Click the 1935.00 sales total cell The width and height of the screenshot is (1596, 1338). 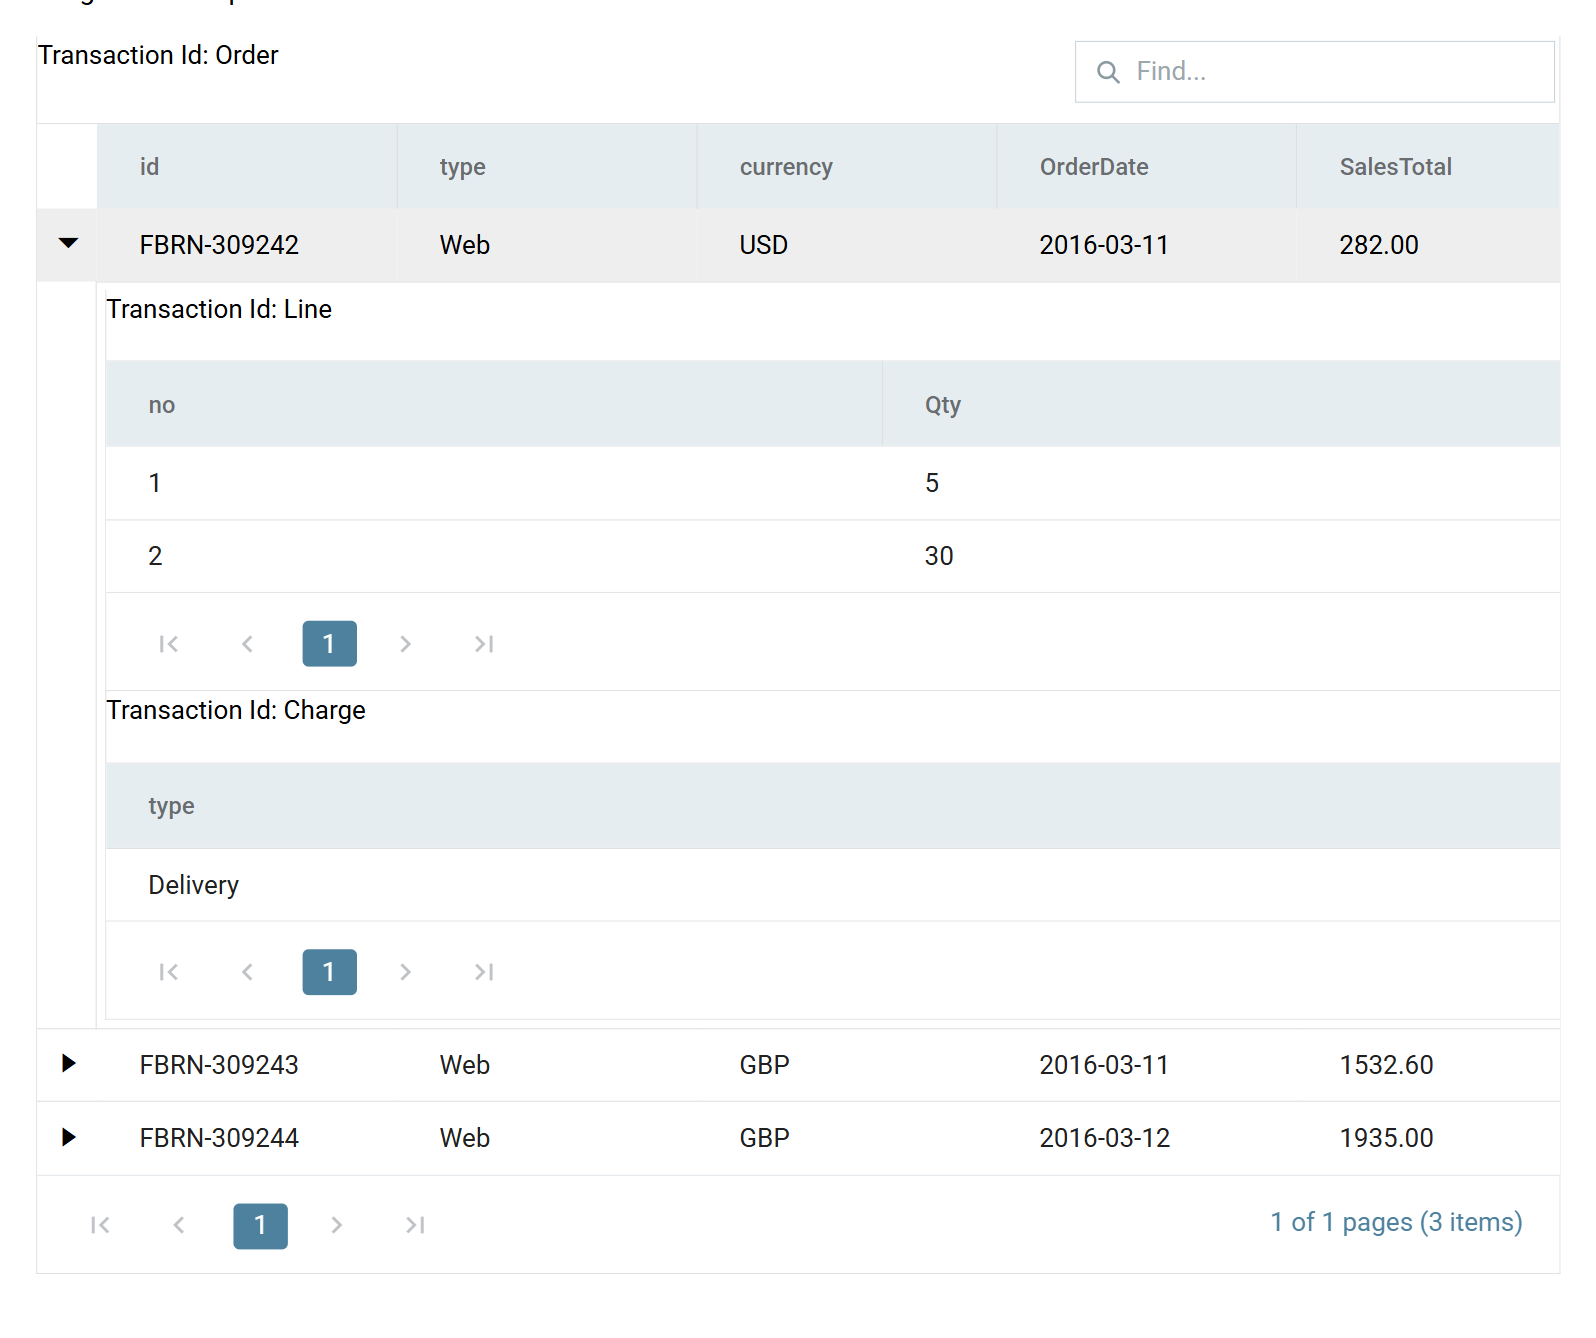coord(1428,1138)
